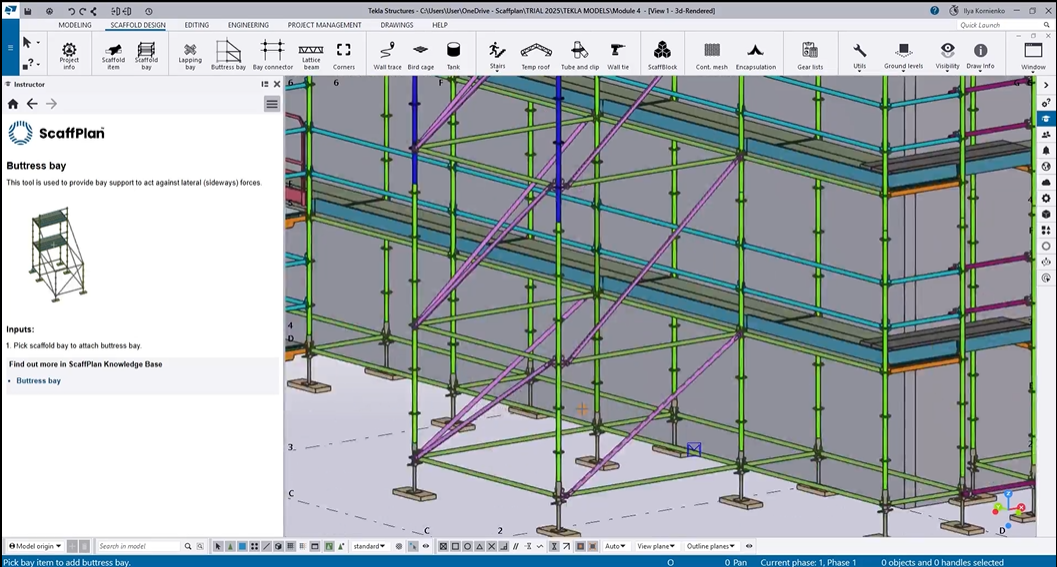Screen dimensions: 1057x567
Task: Open the File menu hamburger button
Action: point(10,47)
